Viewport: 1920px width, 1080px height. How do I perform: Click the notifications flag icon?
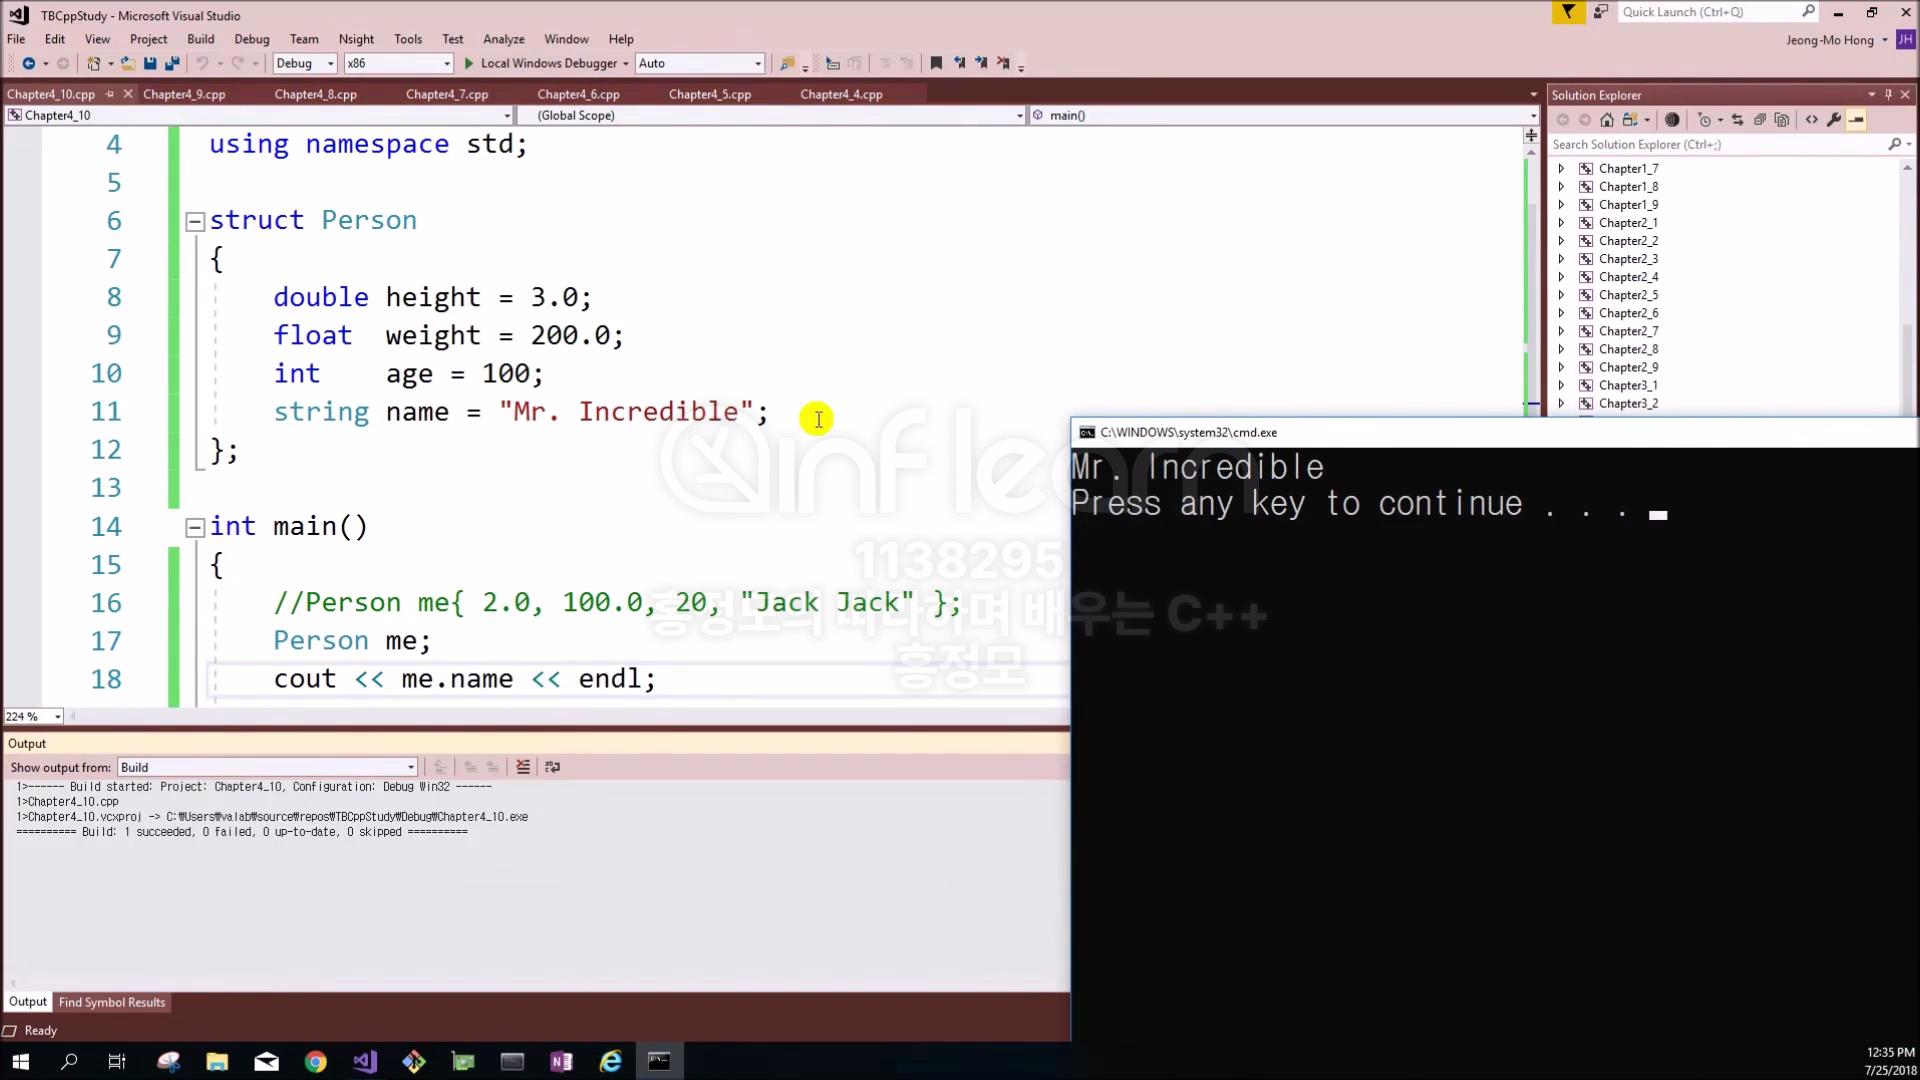pos(1568,12)
